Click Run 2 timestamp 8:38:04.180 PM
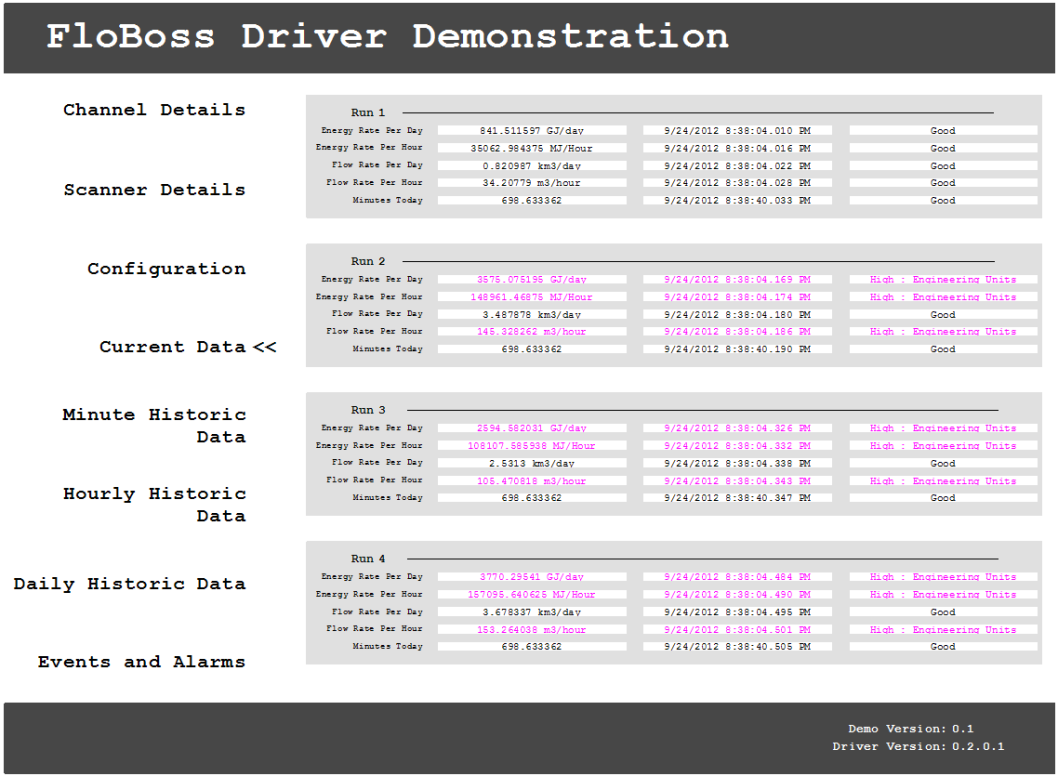Image resolution: width=1058 pixels, height=776 pixels. 737,314
